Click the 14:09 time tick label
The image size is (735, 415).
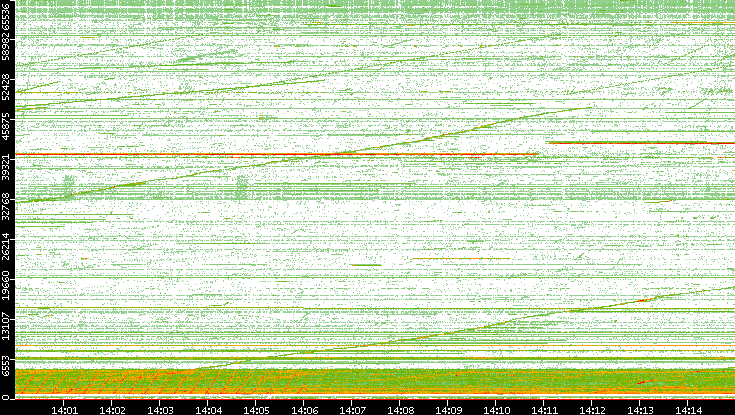tap(448, 410)
